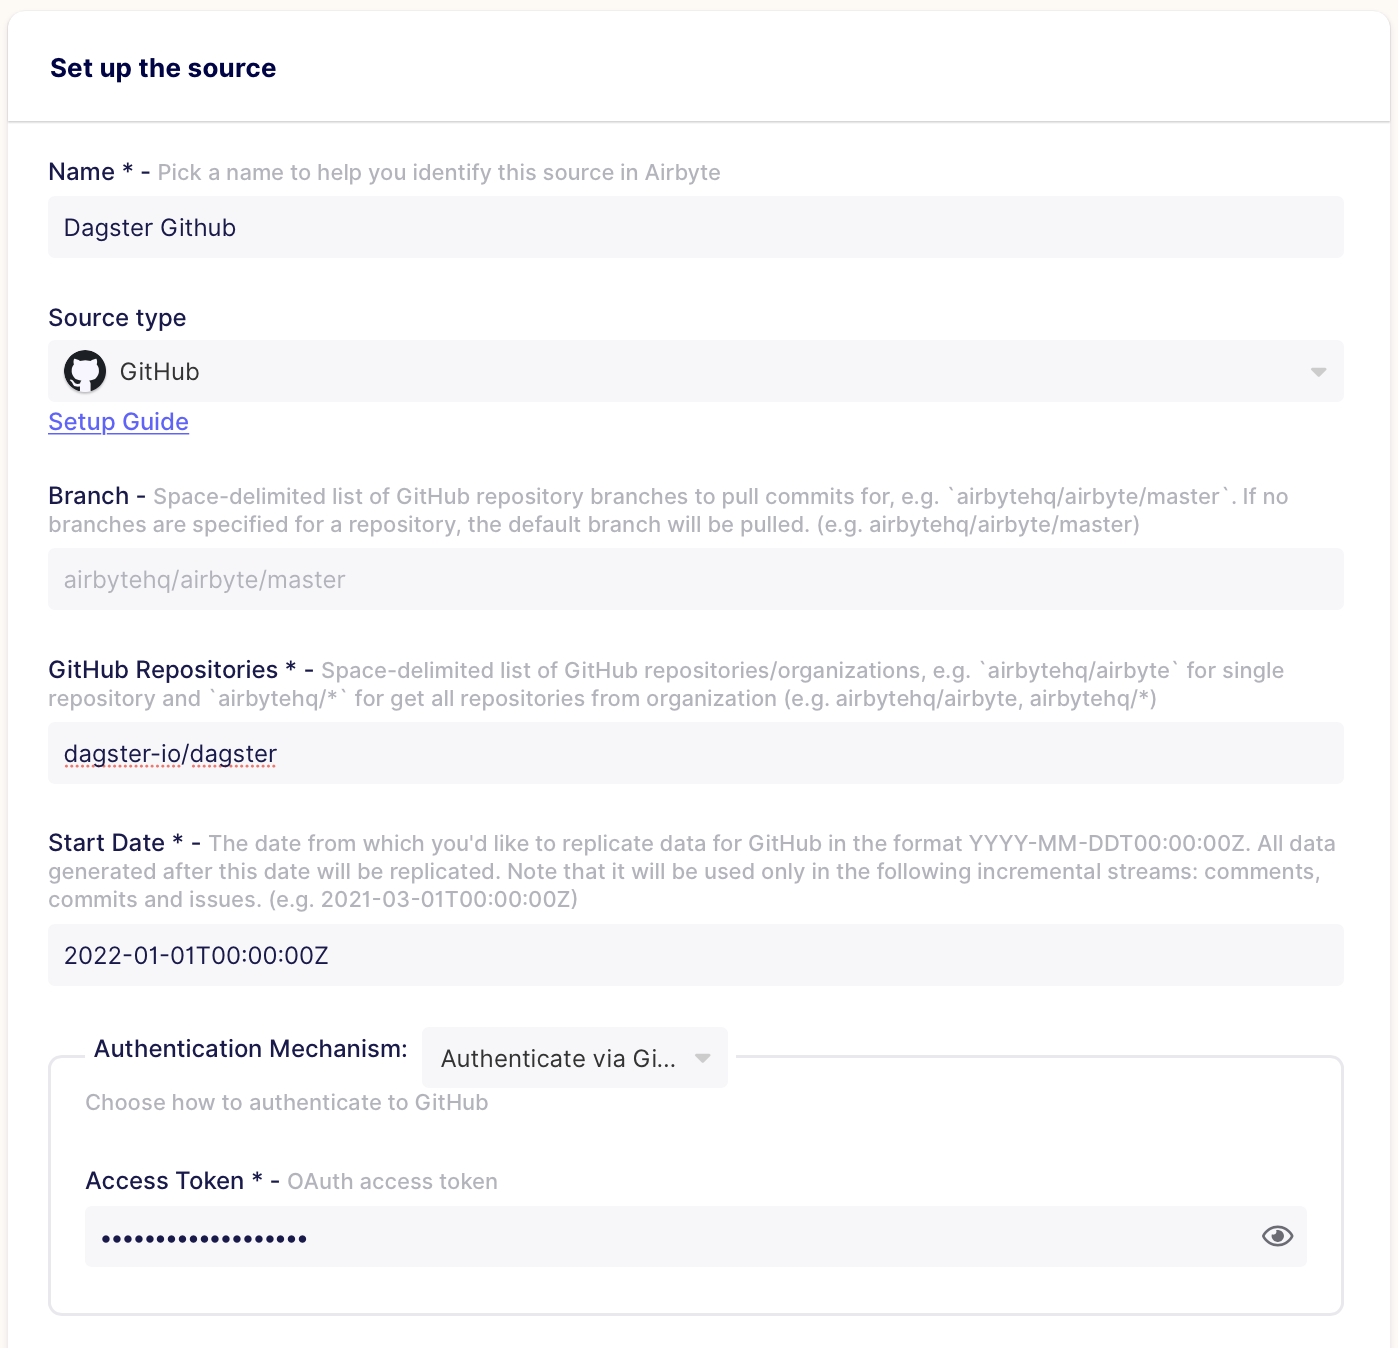Click inside the Choose how to authenticate box
Image resolution: width=1398 pixels, height=1348 pixels.
(x=287, y=1102)
